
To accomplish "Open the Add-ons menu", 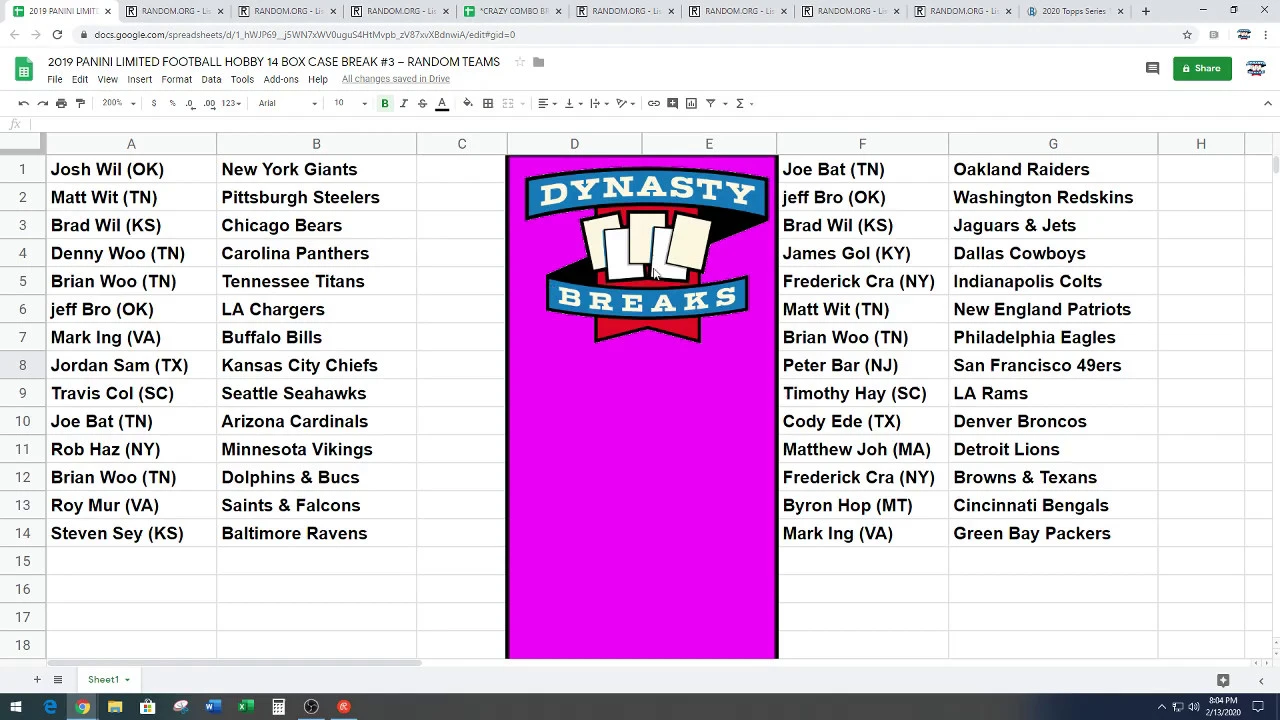I will [281, 79].
